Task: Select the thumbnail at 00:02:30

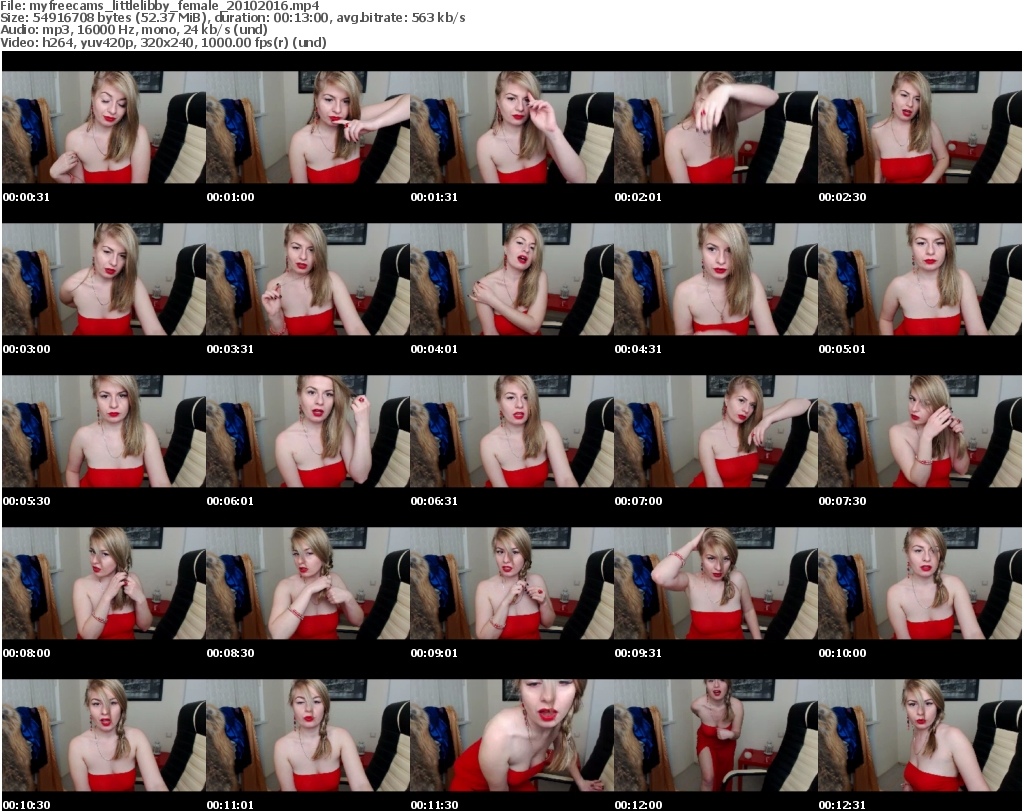Action: (920, 127)
